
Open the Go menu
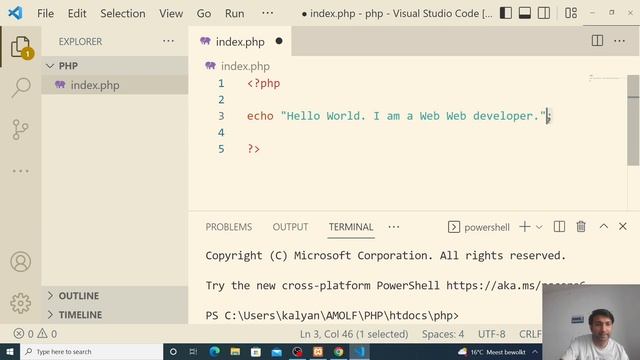[204, 13]
